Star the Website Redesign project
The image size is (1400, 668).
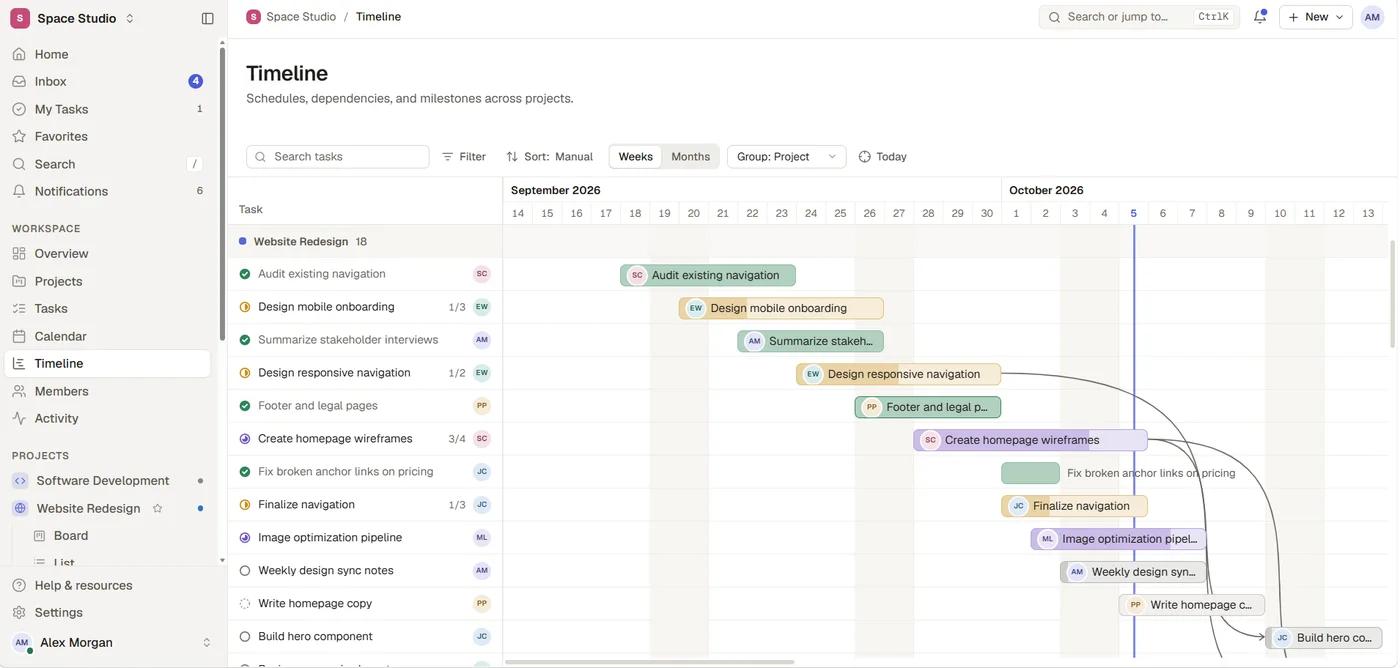157,508
